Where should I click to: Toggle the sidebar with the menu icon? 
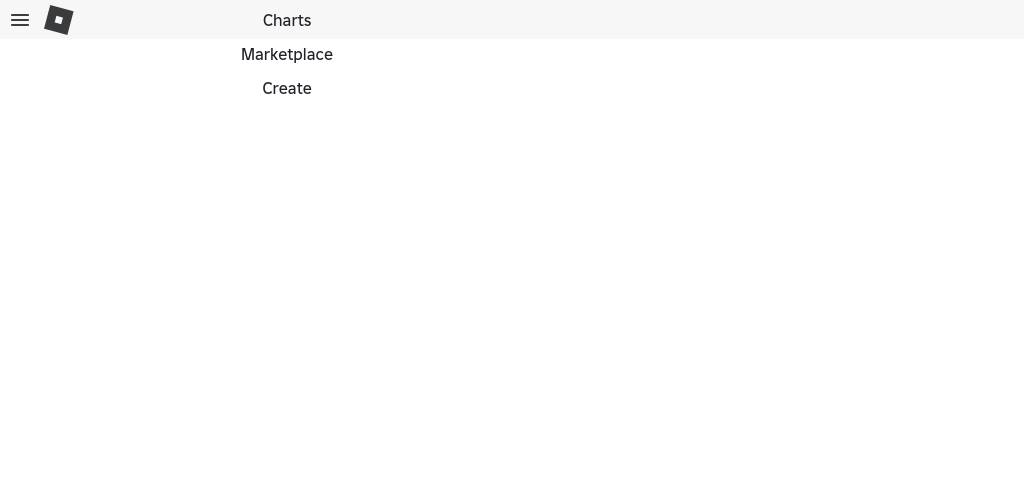coord(20,20)
